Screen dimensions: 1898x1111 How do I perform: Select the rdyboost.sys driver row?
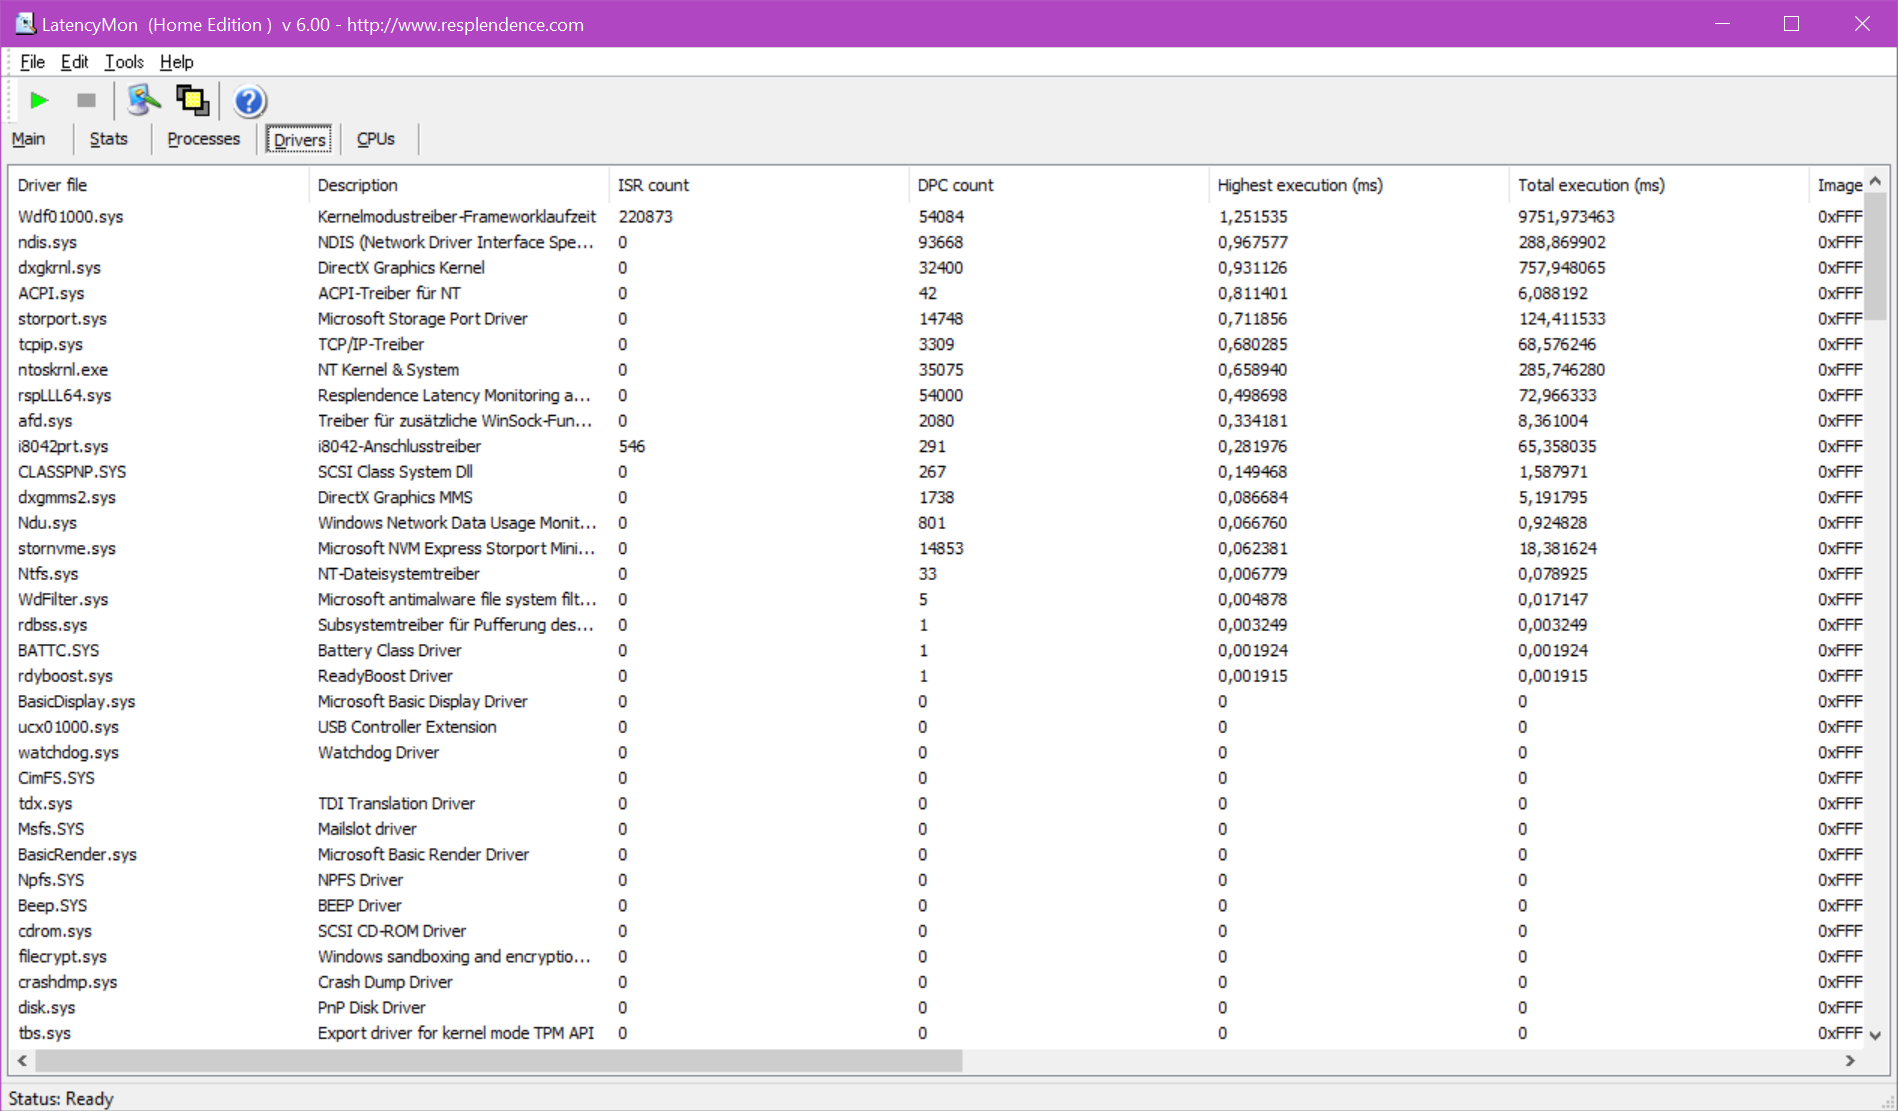(938, 676)
